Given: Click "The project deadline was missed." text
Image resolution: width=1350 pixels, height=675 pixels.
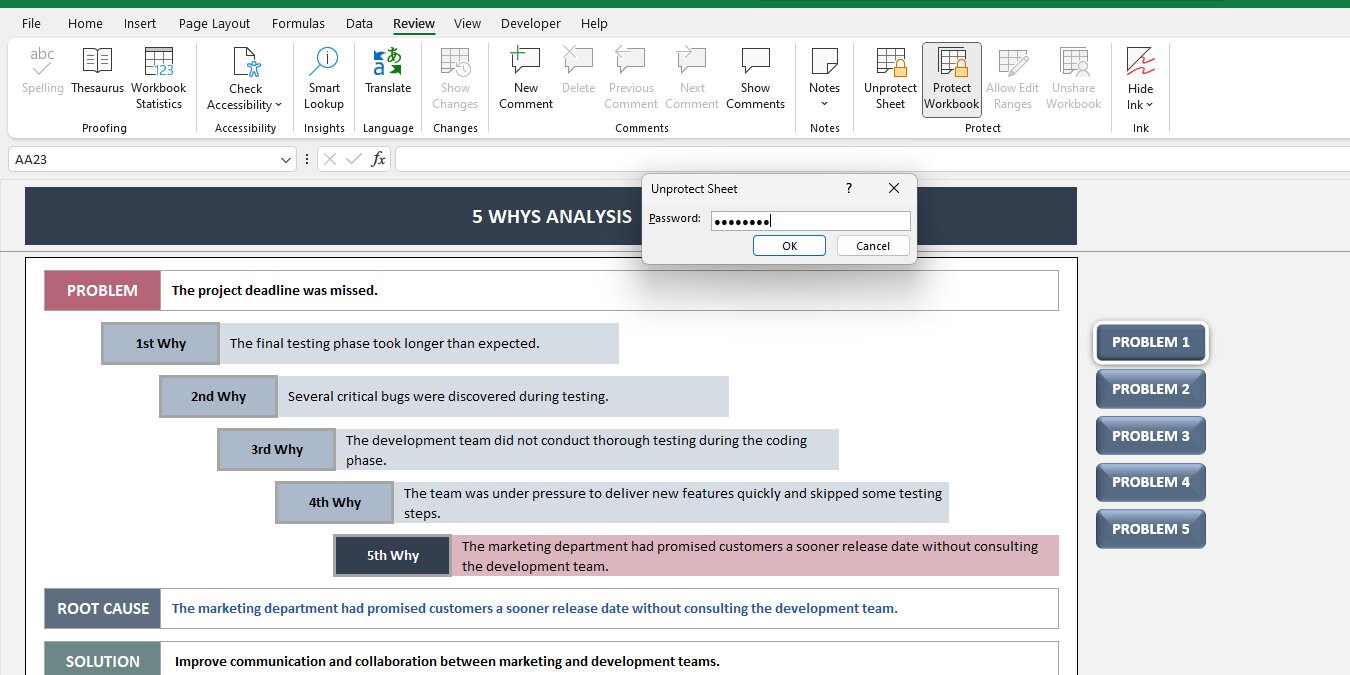Looking at the screenshot, I should pos(275,291).
